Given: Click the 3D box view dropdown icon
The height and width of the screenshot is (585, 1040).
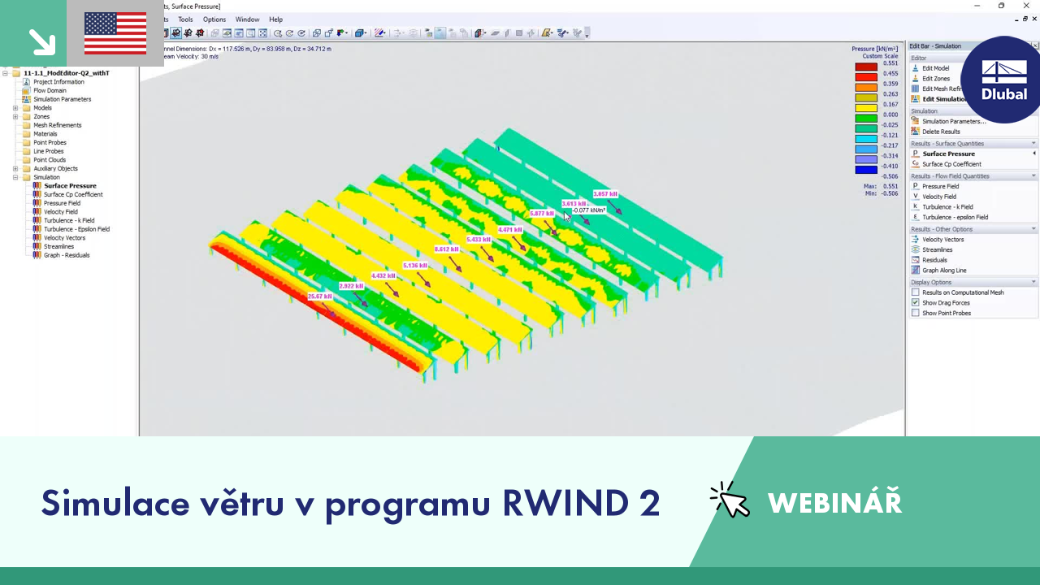Looking at the screenshot, I should click(360, 33).
